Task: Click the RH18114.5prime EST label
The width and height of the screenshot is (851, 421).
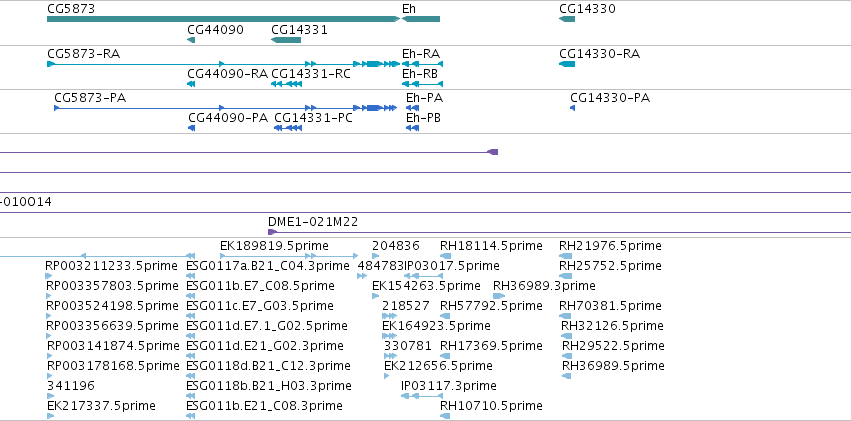Action: [491, 246]
